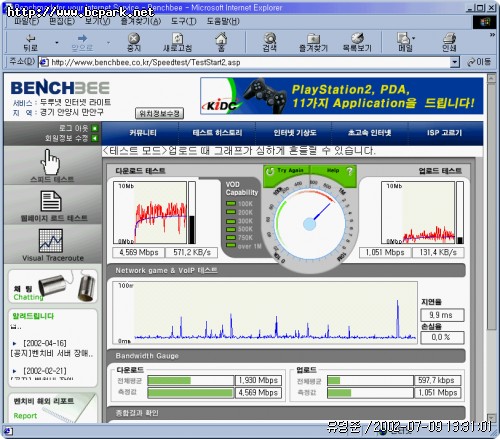Click the 1.051 Mbps upload result box

coord(385,252)
